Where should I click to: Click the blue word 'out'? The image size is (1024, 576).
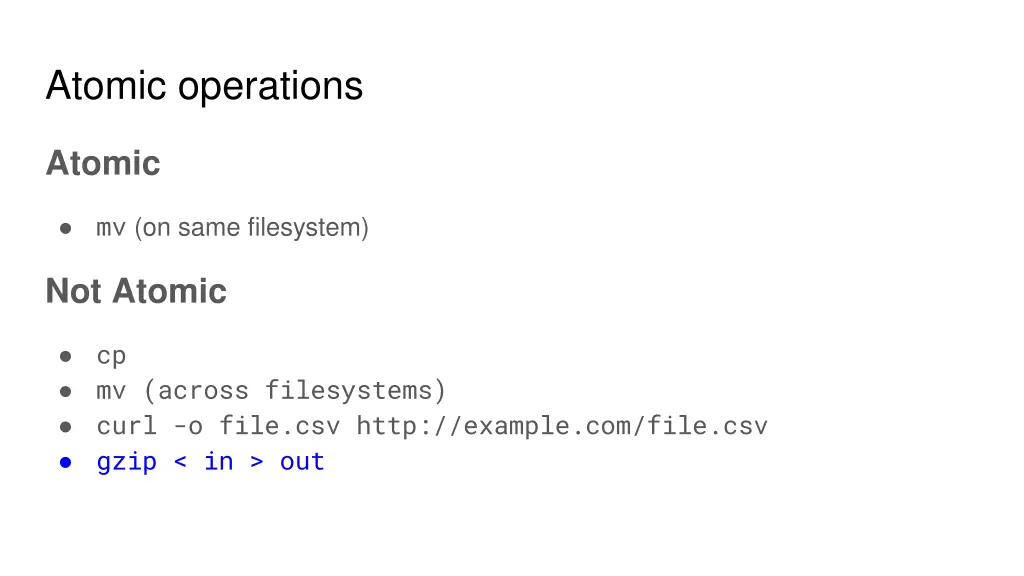pos(302,462)
